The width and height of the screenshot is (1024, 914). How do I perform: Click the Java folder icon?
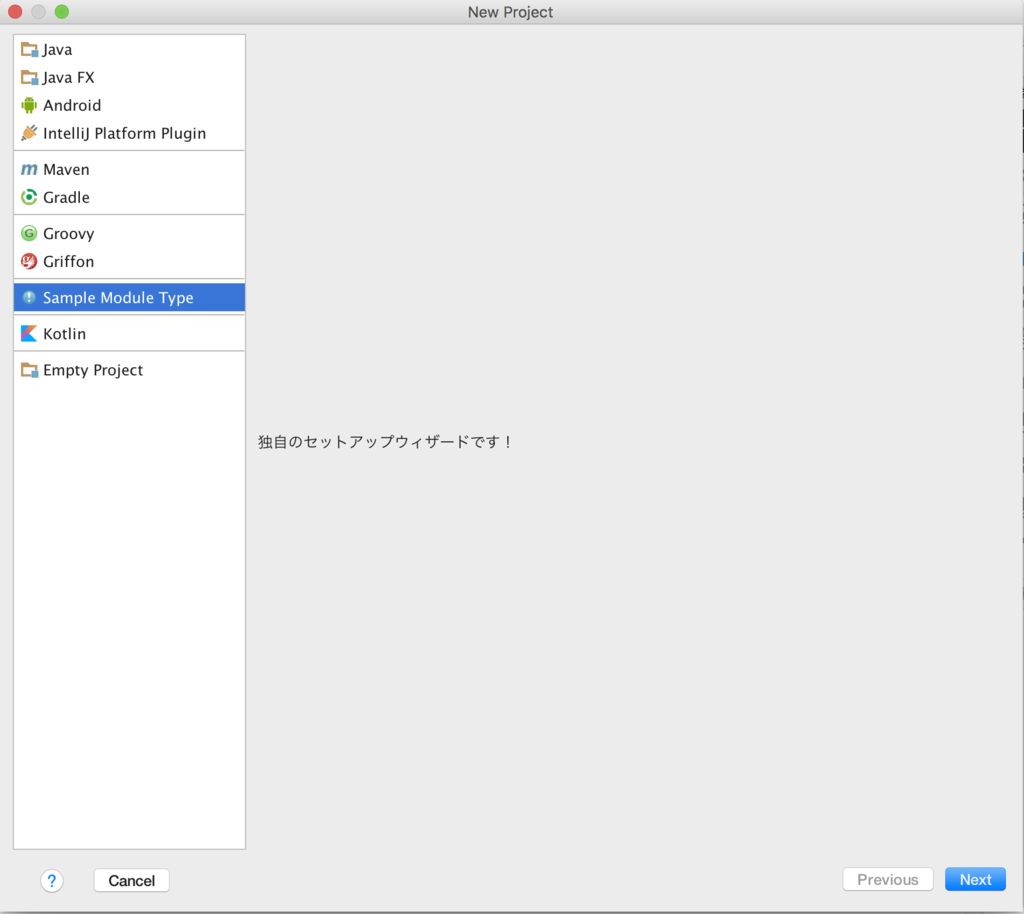(29, 50)
